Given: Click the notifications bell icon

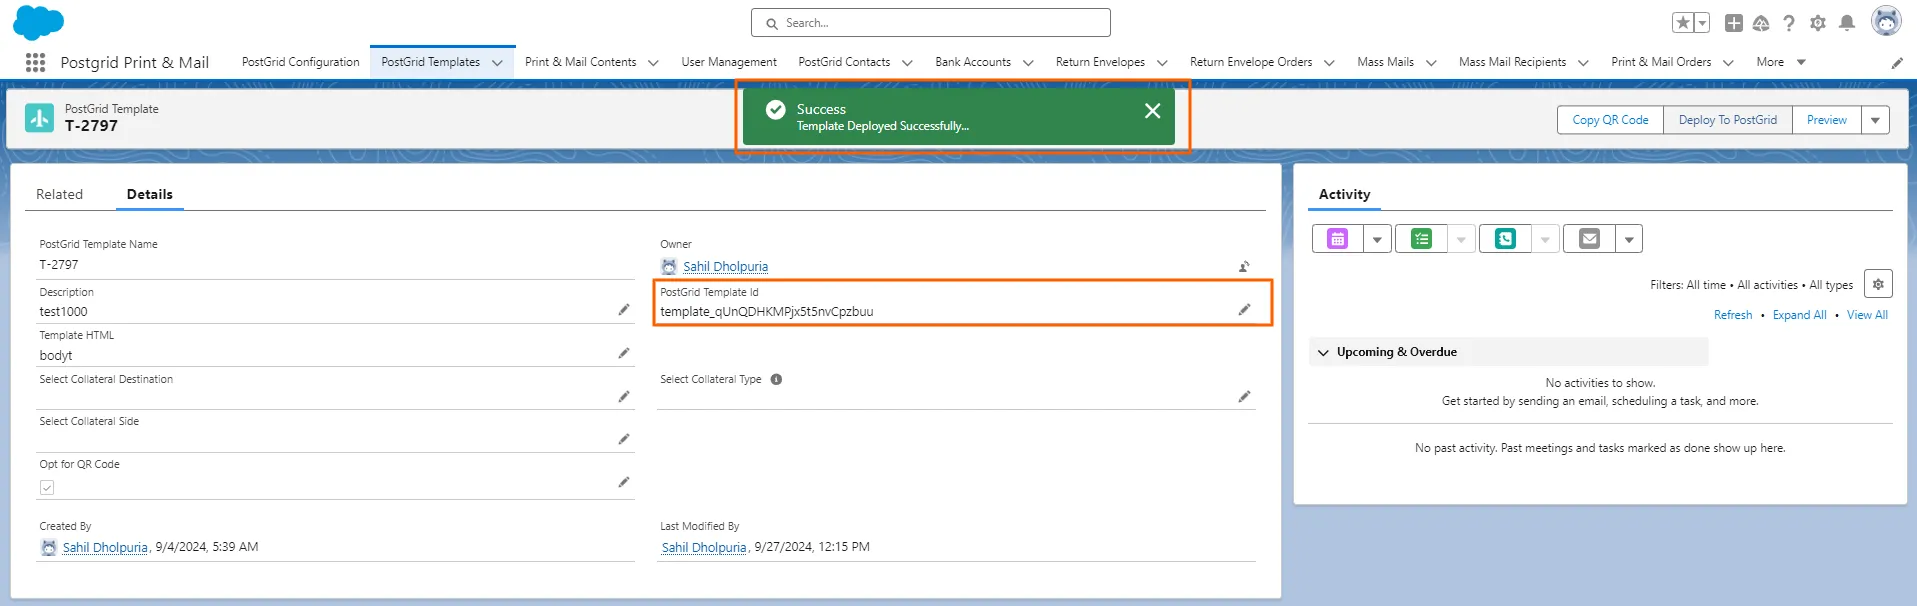Looking at the screenshot, I should pos(1847,23).
